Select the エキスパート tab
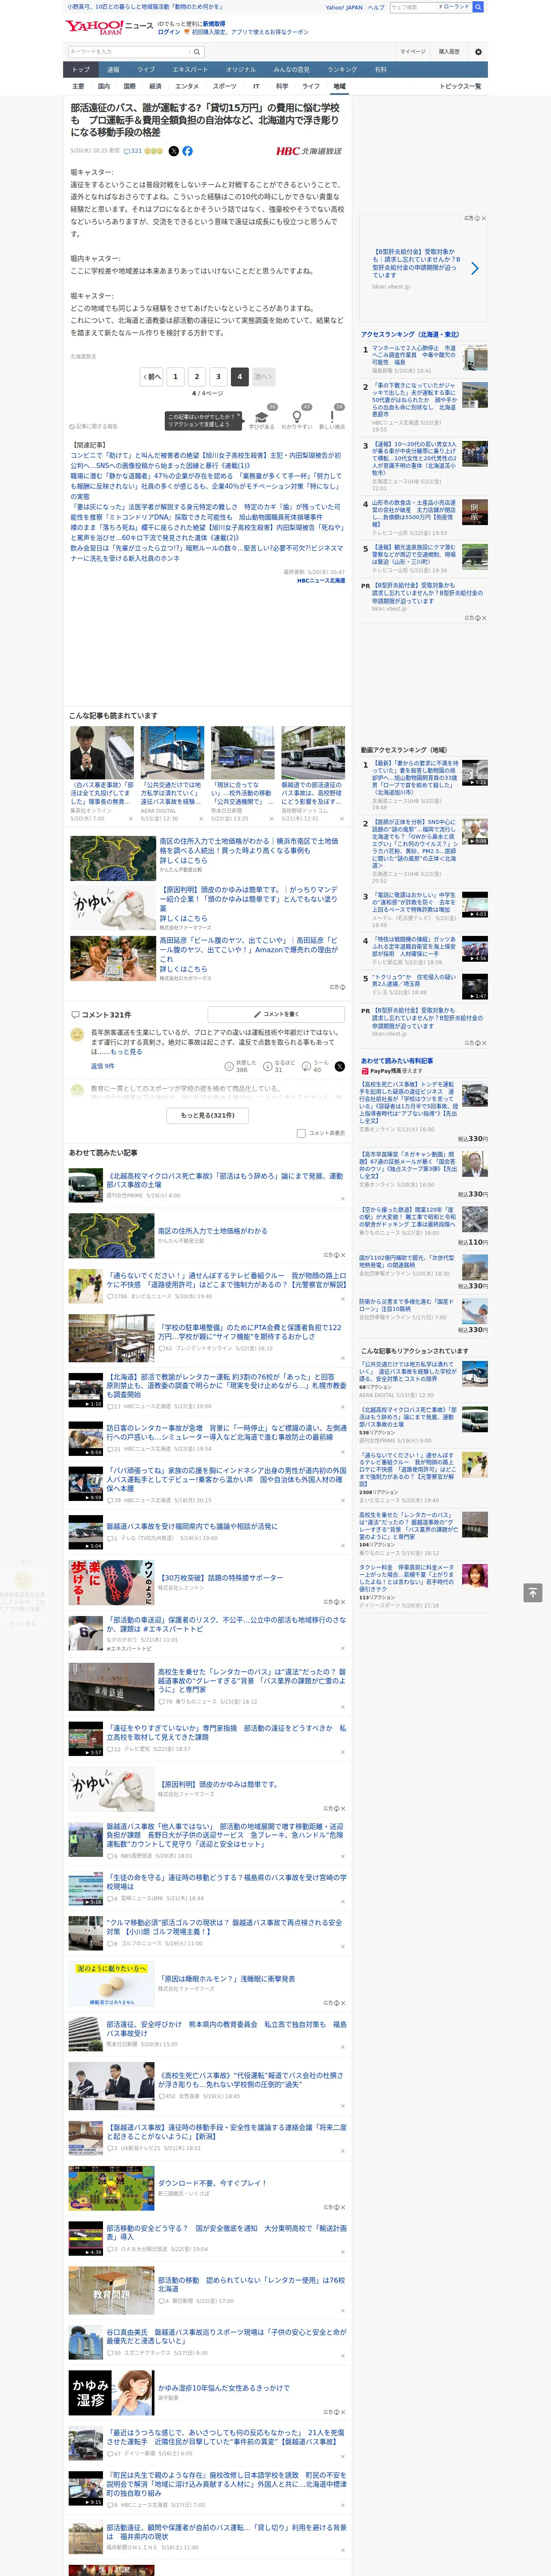The height and width of the screenshot is (2576, 551). point(190,69)
